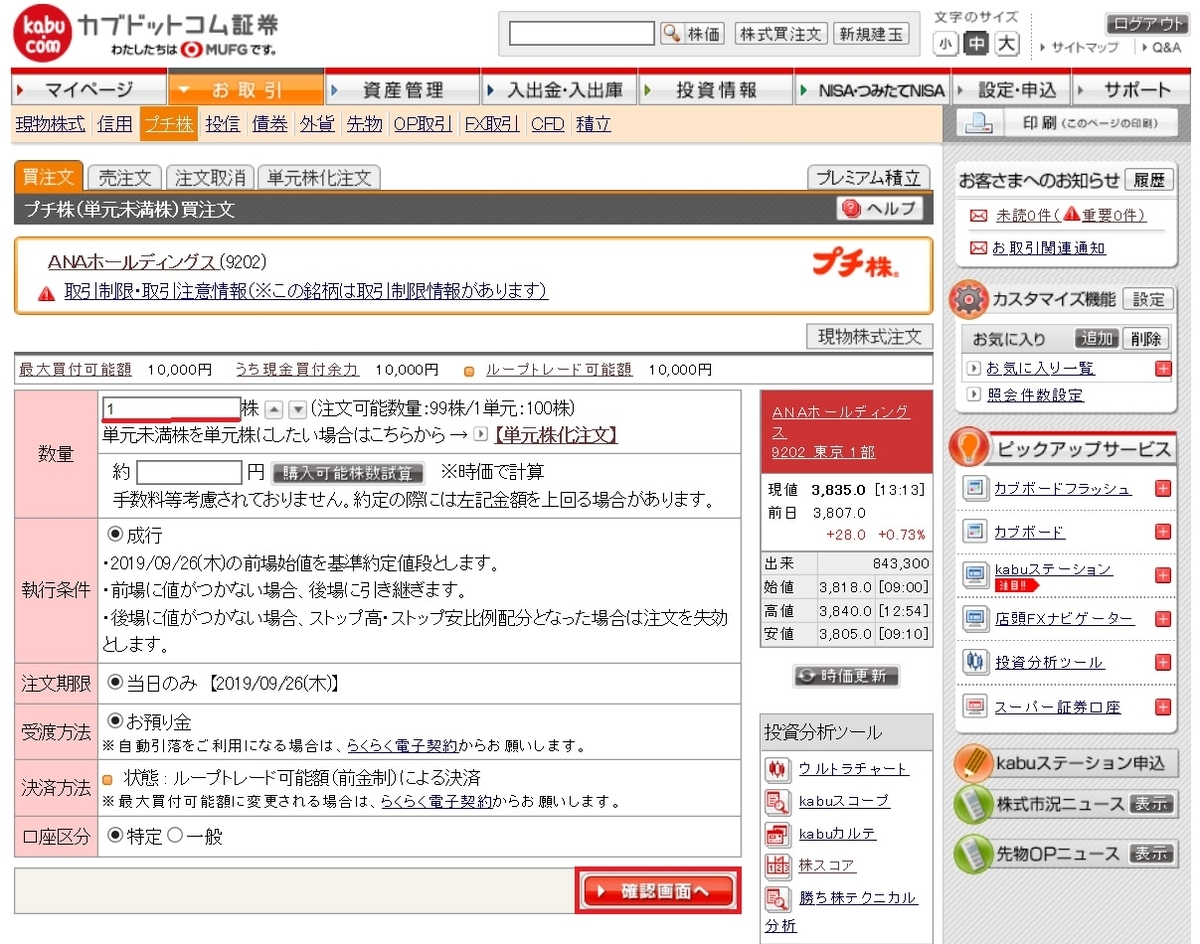Click the kabuスコープ icon
This screenshot has width=1200, height=944.
pos(777,801)
